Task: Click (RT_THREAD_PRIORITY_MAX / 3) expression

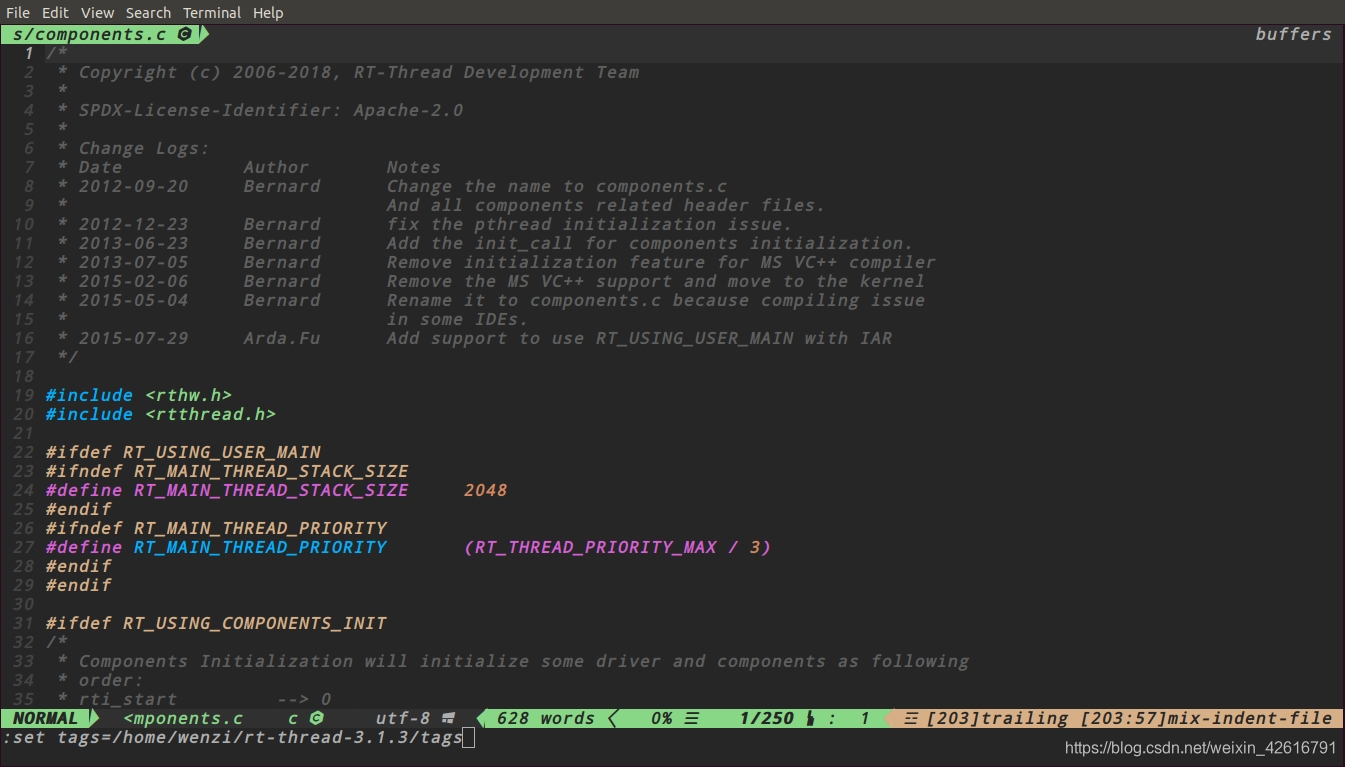Action: [617, 547]
